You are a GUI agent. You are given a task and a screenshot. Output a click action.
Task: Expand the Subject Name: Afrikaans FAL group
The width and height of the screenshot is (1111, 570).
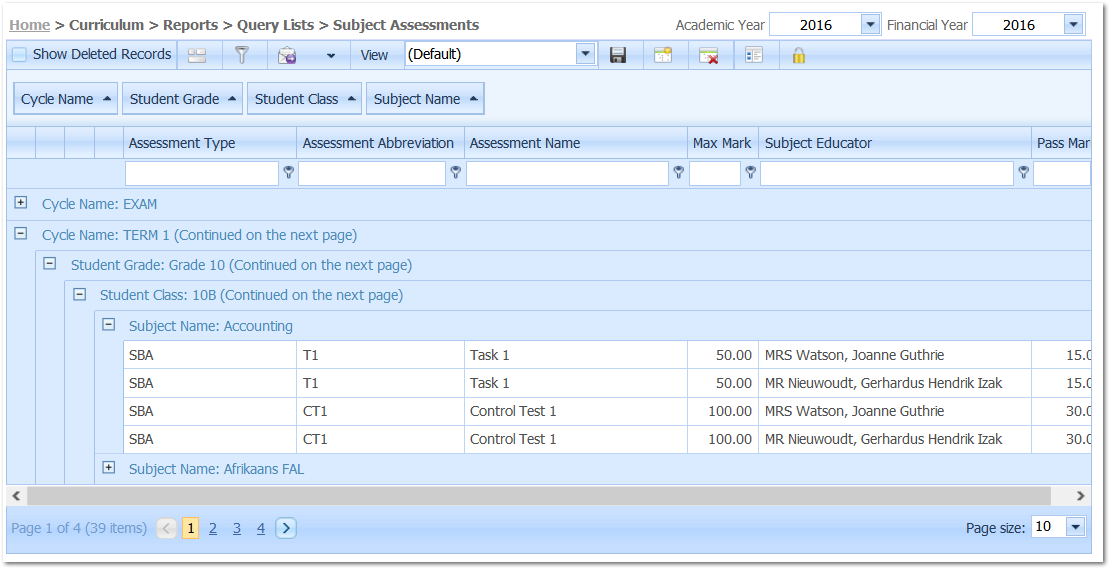(x=108, y=467)
